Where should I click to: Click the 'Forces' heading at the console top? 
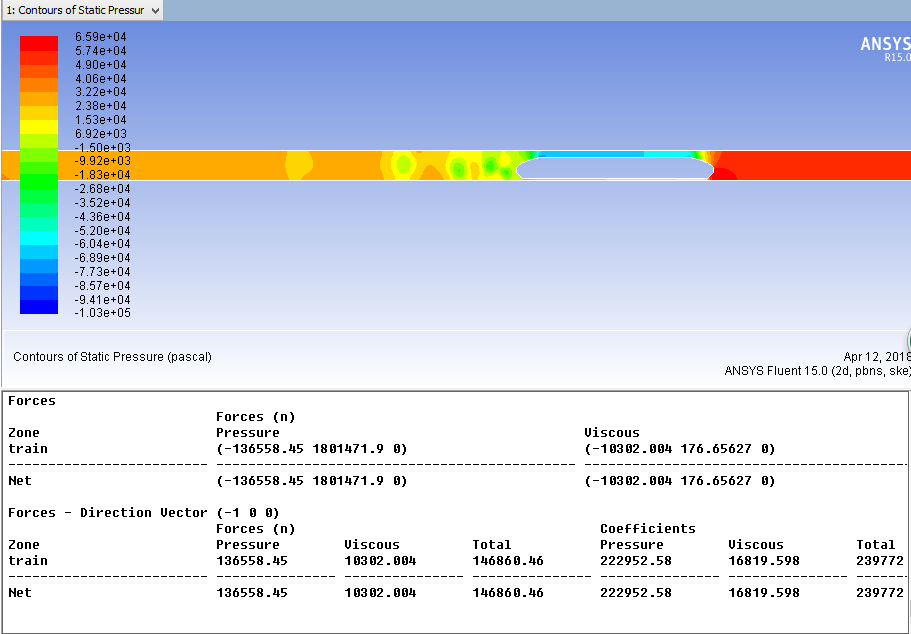(x=32, y=401)
